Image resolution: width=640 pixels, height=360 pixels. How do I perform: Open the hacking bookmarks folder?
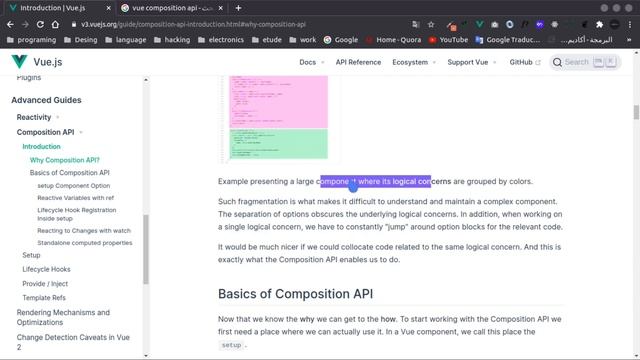172,40
